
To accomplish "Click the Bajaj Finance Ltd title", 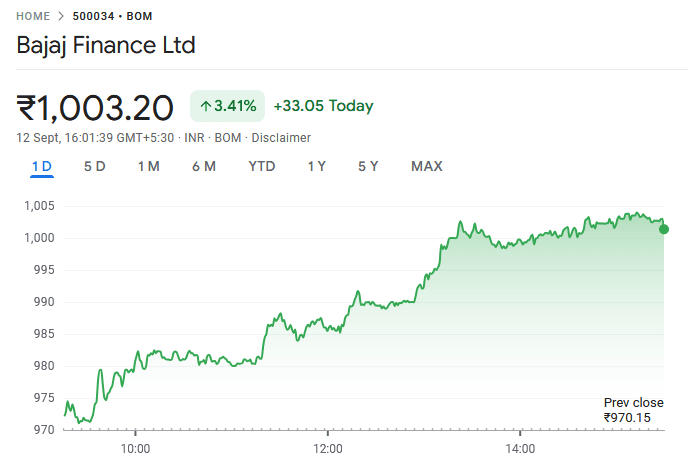I will click(106, 45).
